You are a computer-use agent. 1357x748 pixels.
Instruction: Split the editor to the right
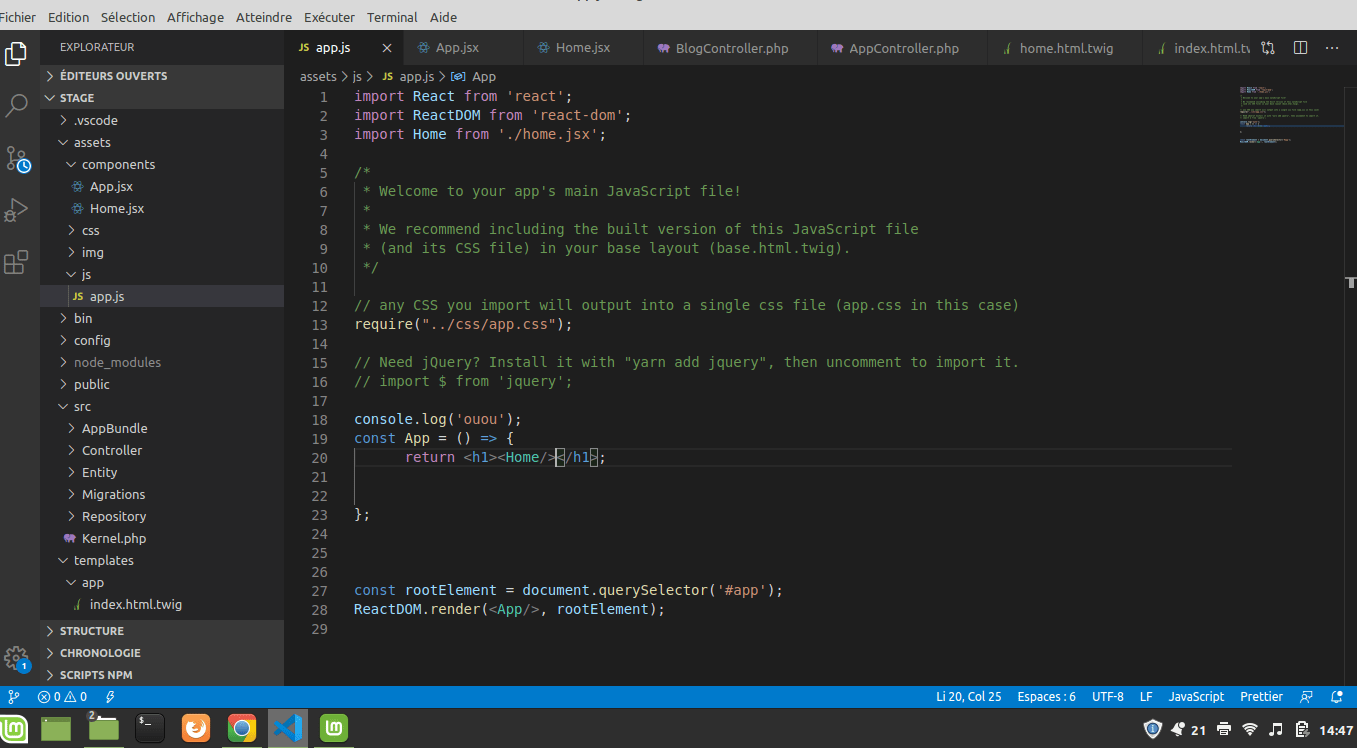click(1300, 48)
